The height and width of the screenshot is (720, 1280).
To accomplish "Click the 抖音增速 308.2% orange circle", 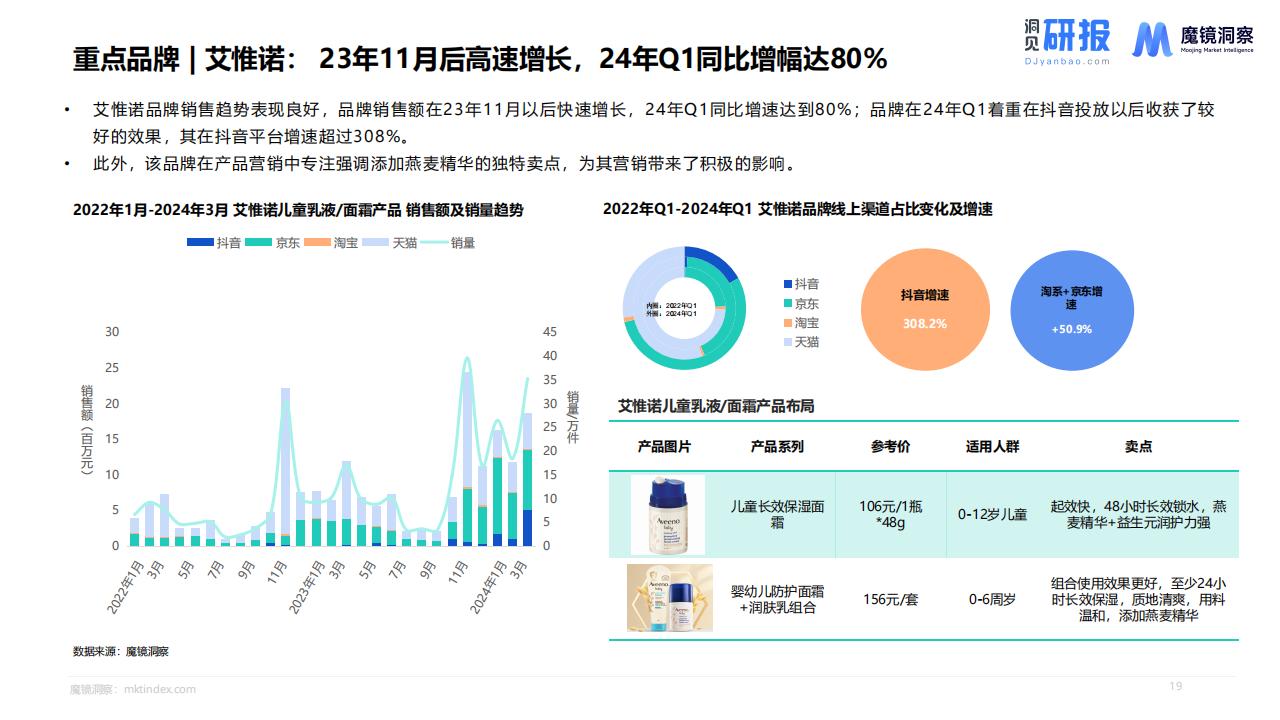I will pyautogui.click(x=924, y=310).
